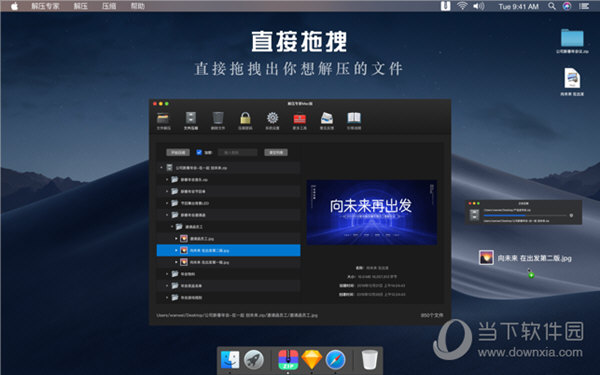Click the 850 file count in status bar
Screen dimensions: 600x375
coord(432,315)
